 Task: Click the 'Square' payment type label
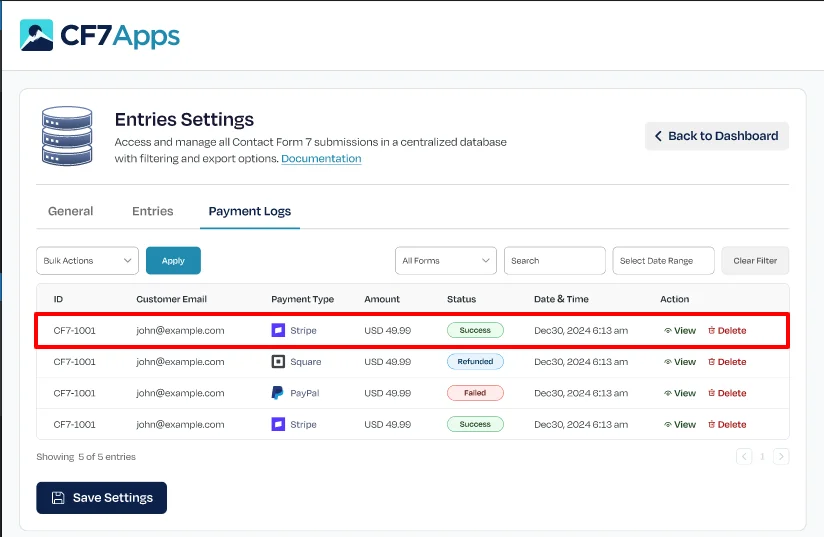305,362
